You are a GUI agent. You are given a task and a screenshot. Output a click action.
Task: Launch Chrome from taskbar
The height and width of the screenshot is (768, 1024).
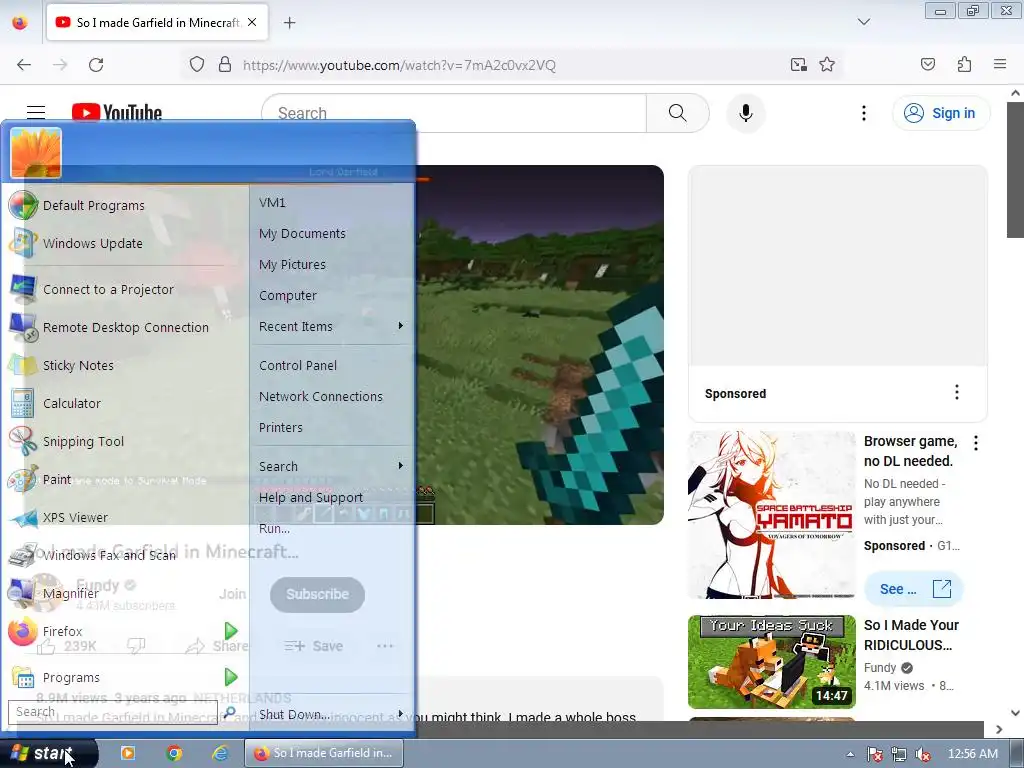pyautogui.click(x=174, y=753)
